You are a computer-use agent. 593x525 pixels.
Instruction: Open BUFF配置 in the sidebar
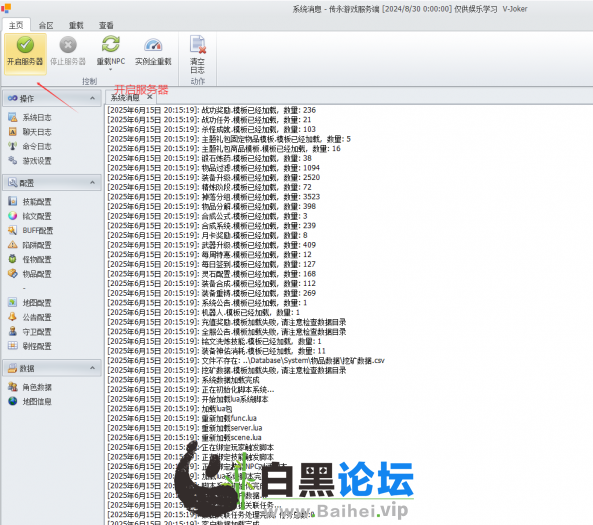click(x=30, y=230)
